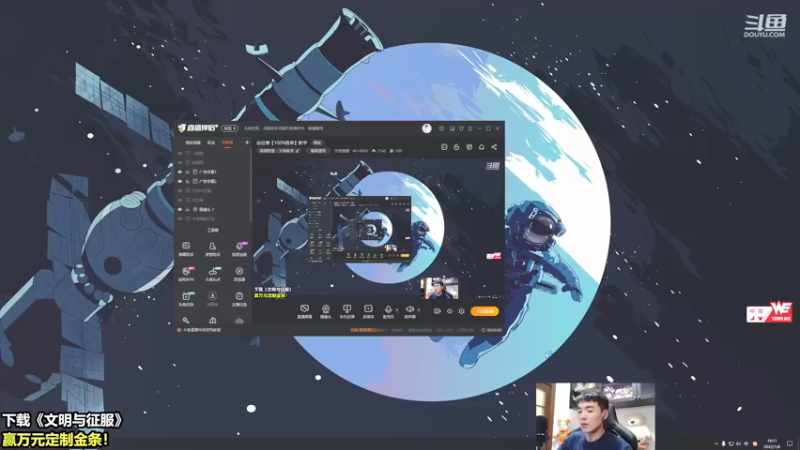Click the cloud-shaped tool at toolbox bottom

point(239,321)
